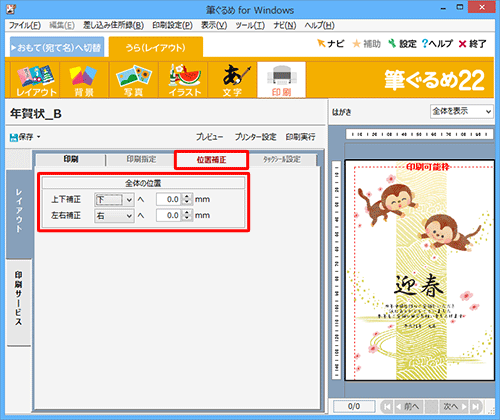500x420 pixels.
Task: Open the イラスト illustration tool
Action: [183, 80]
